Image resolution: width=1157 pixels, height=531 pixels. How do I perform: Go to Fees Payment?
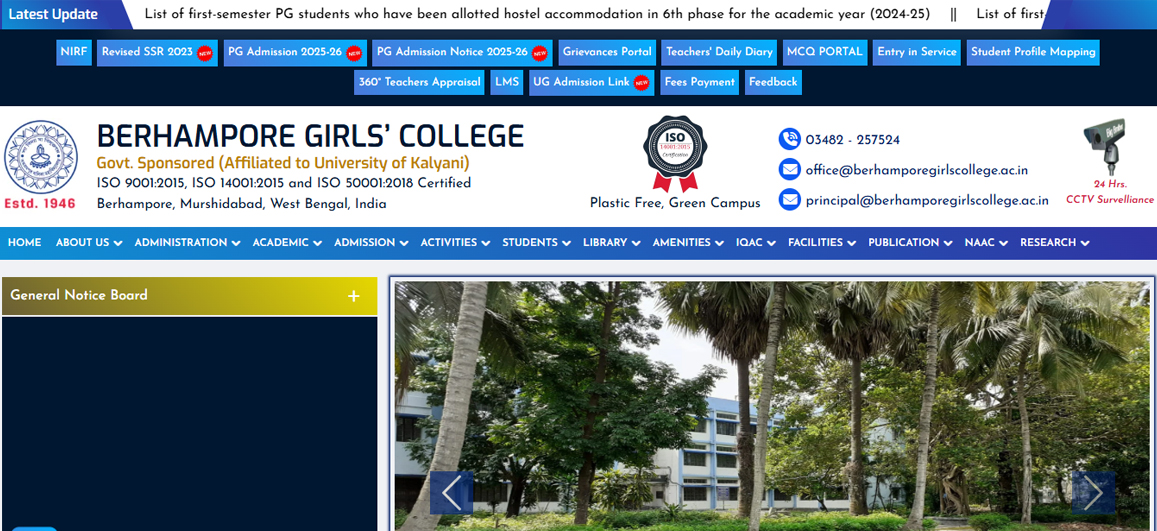tap(700, 83)
